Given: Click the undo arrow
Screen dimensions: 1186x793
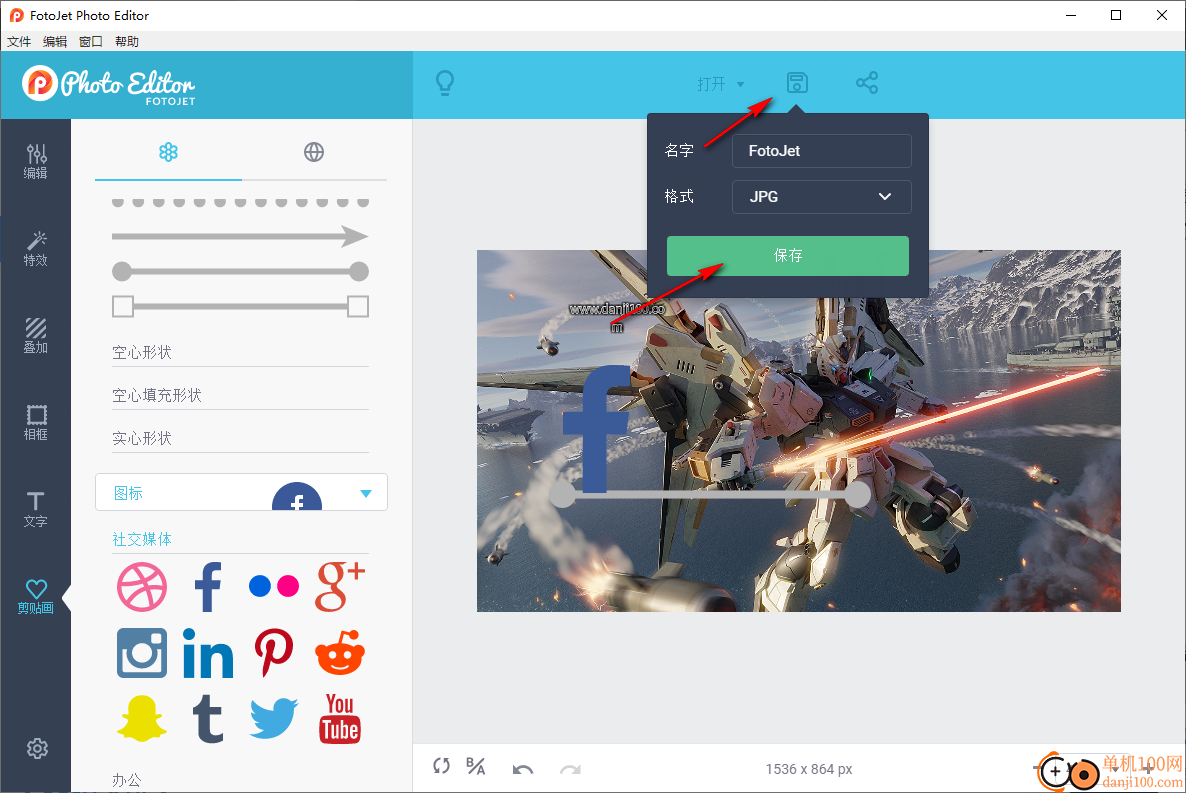Looking at the screenshot, I should pyautogui.click(x=523, y=770).
